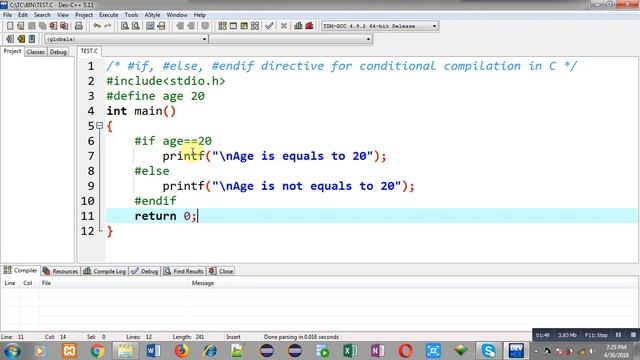Click the '#include<stdio.h>' line

click(x=166, y=81)
